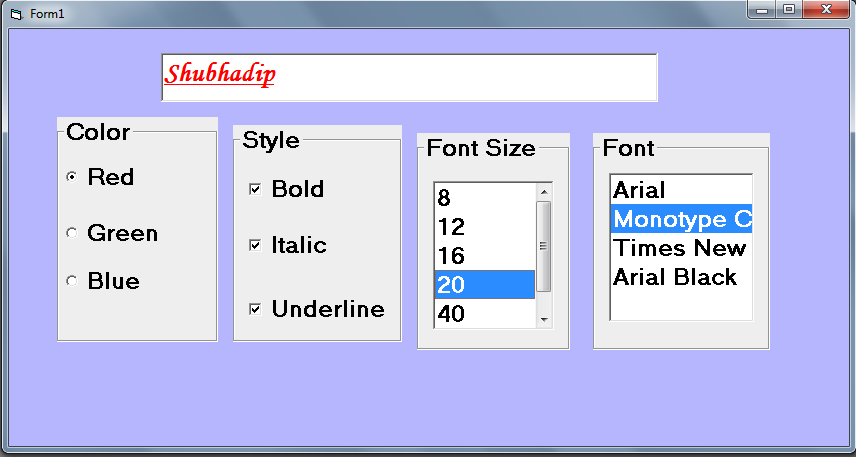Click font size 20 entry

(484, 285)
